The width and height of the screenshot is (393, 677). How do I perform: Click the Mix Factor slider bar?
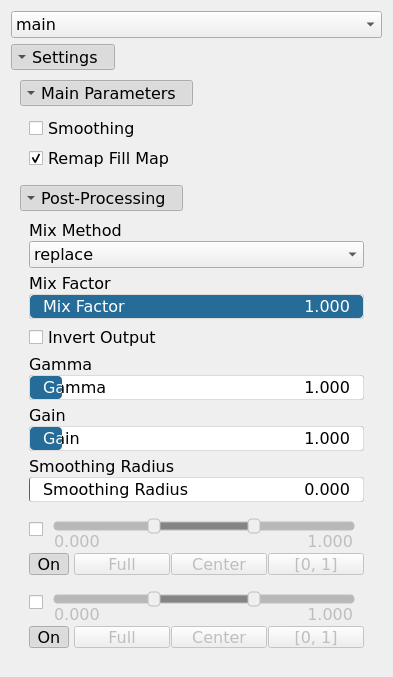click(196, 307)
